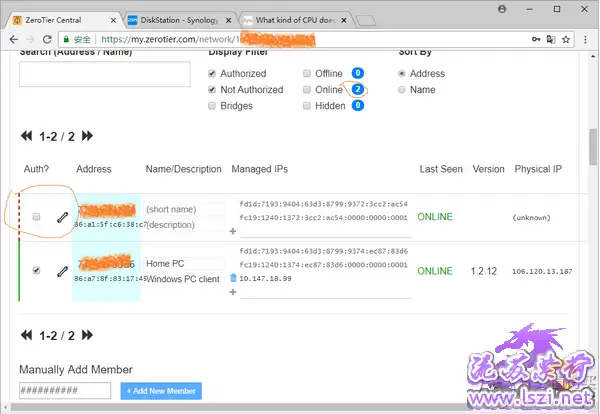This screenshot has height=414, width=600.
Task: Select sort by Name radio
Action: 401,89
